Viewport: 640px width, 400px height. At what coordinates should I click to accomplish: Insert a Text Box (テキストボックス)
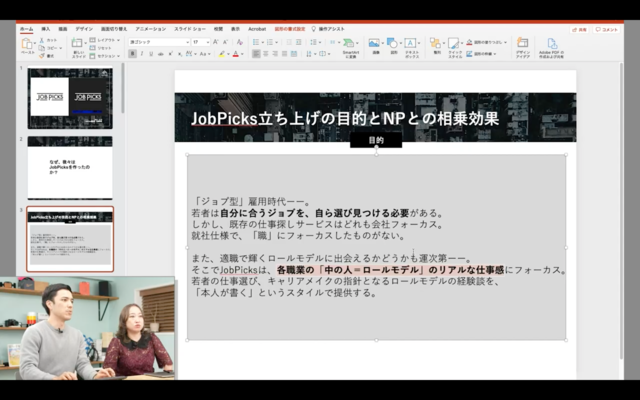[409, 44]
